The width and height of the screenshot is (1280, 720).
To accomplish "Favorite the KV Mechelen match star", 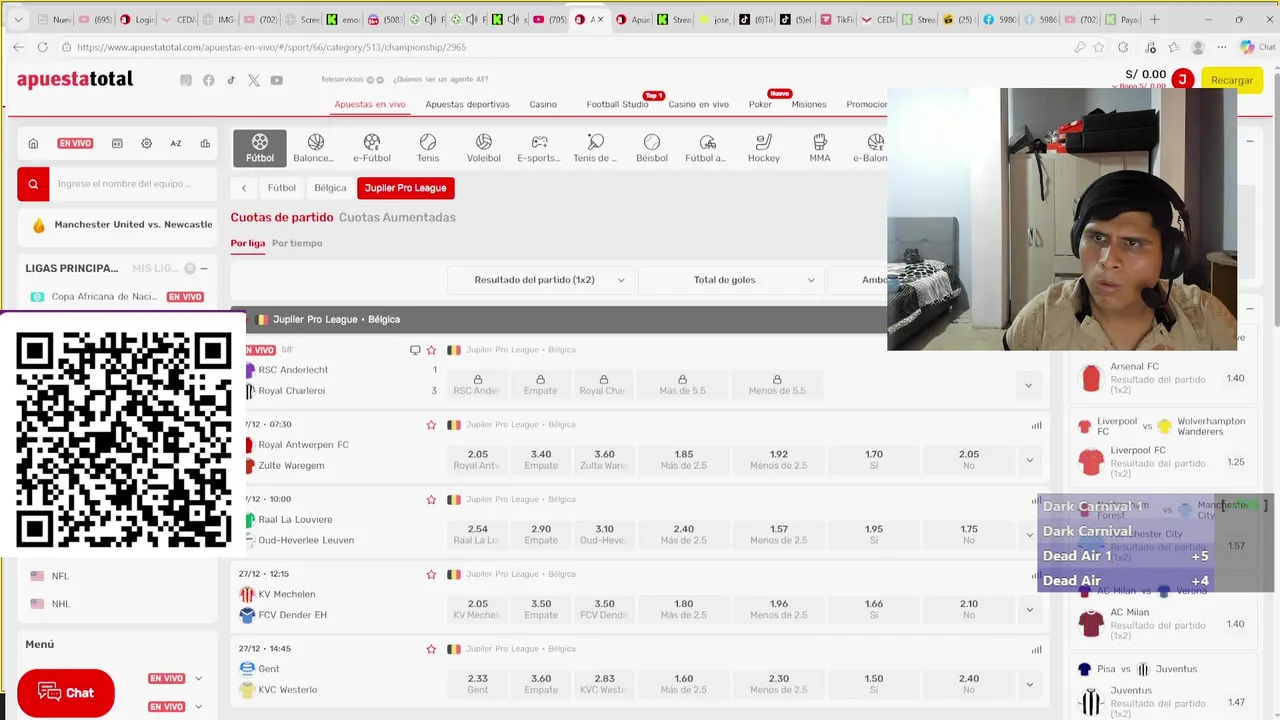I will (x=431, y=574).
